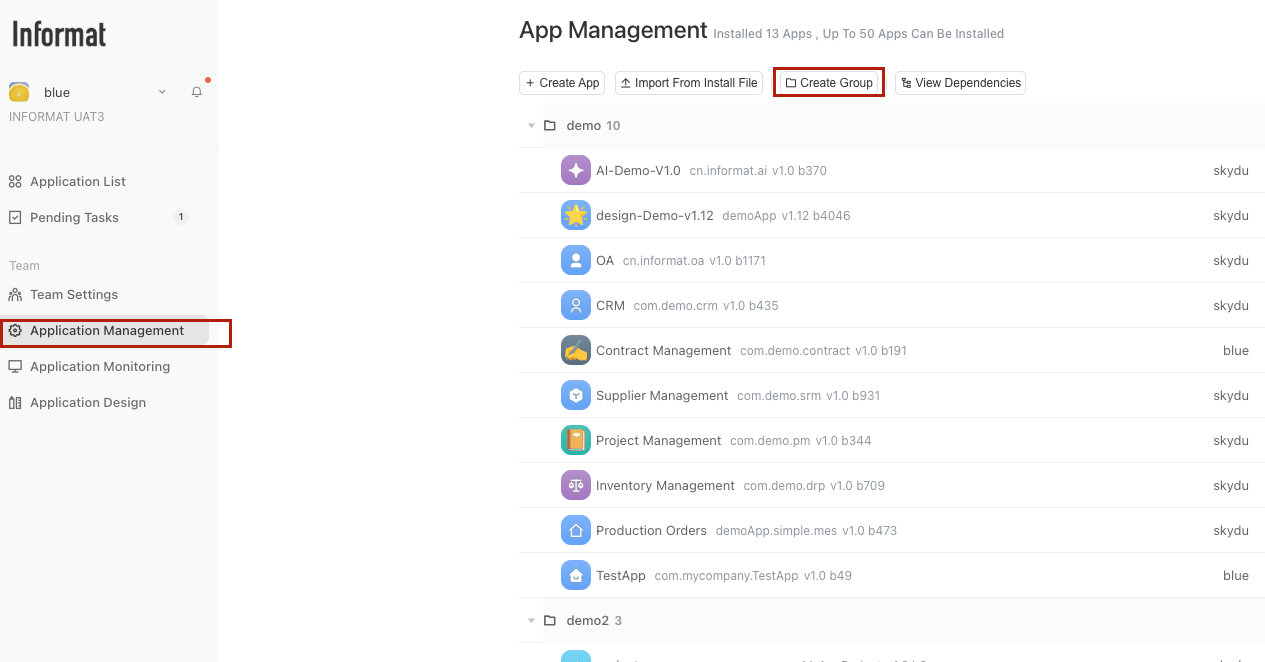Go to Application List
The height and width of the screenshot is (662, 1265).
[78, 182]
